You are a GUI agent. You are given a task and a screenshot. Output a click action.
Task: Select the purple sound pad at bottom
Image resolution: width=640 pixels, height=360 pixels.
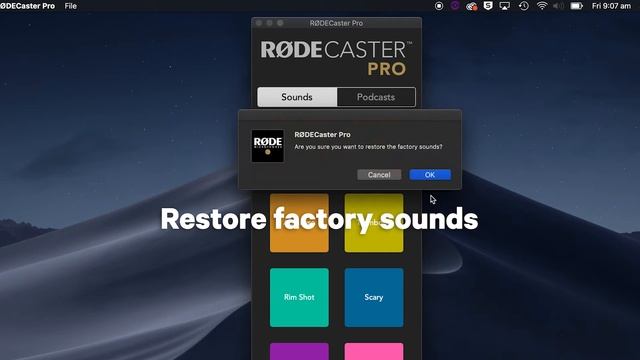299,351
